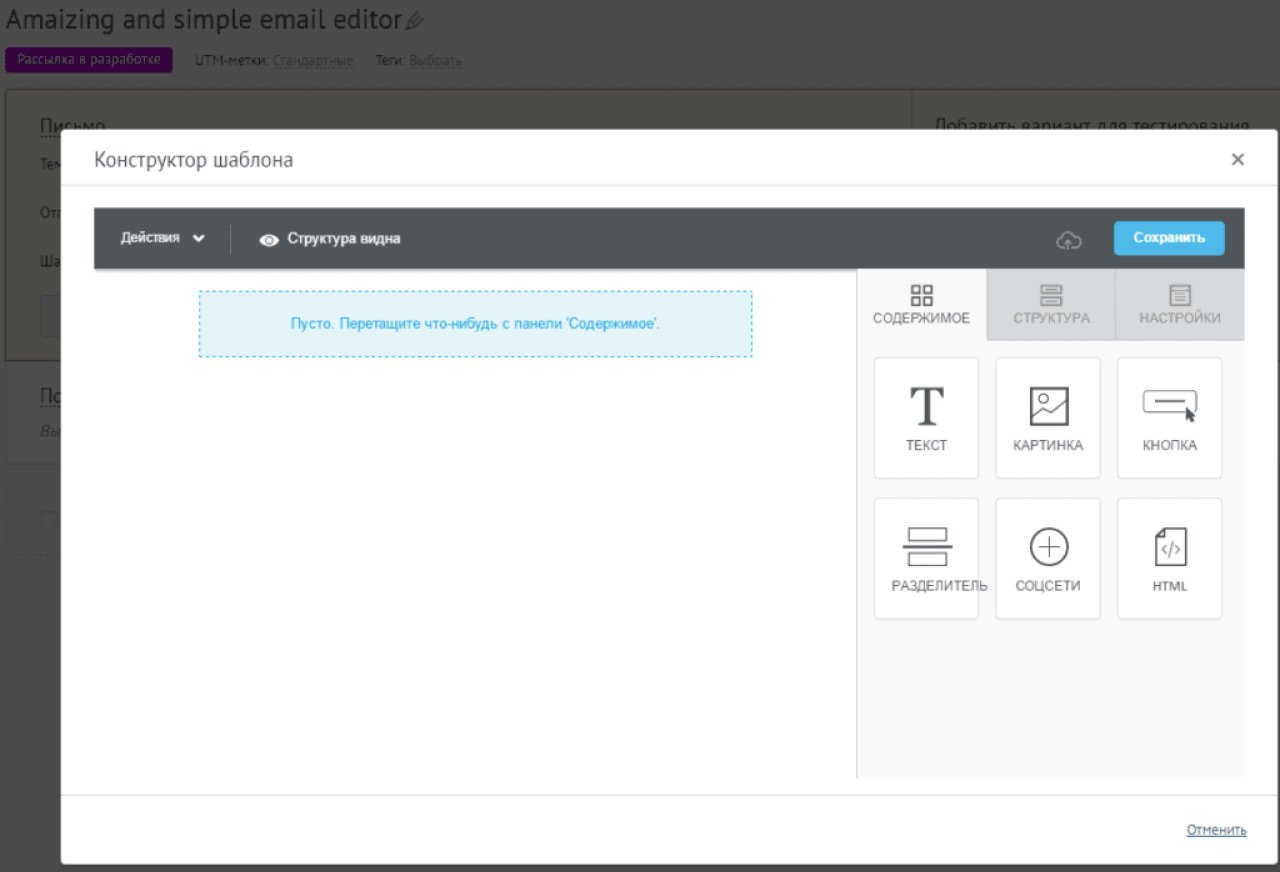The width and height of the screenshot is (1280, 872).
Task: Switch to the Структура tab
Action: click(x=1050, y=305)
